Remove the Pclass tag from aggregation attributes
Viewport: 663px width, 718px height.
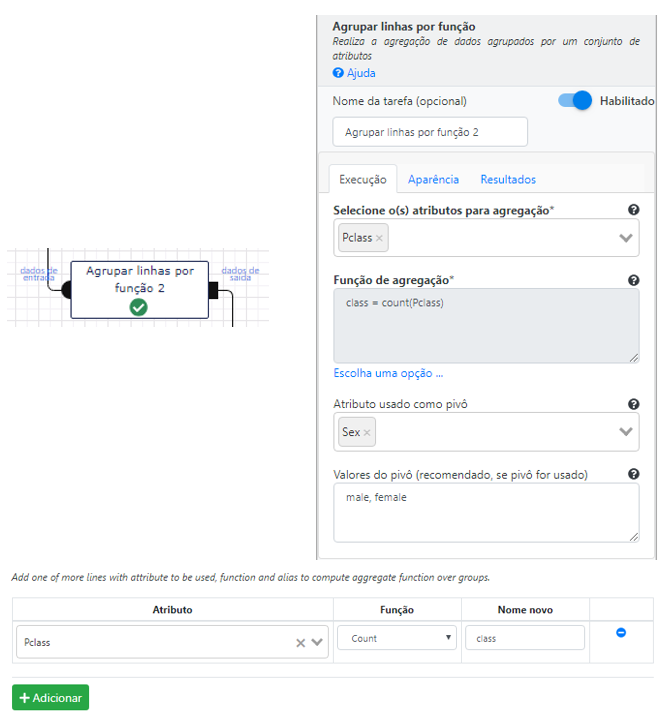[x=379, y=238]
